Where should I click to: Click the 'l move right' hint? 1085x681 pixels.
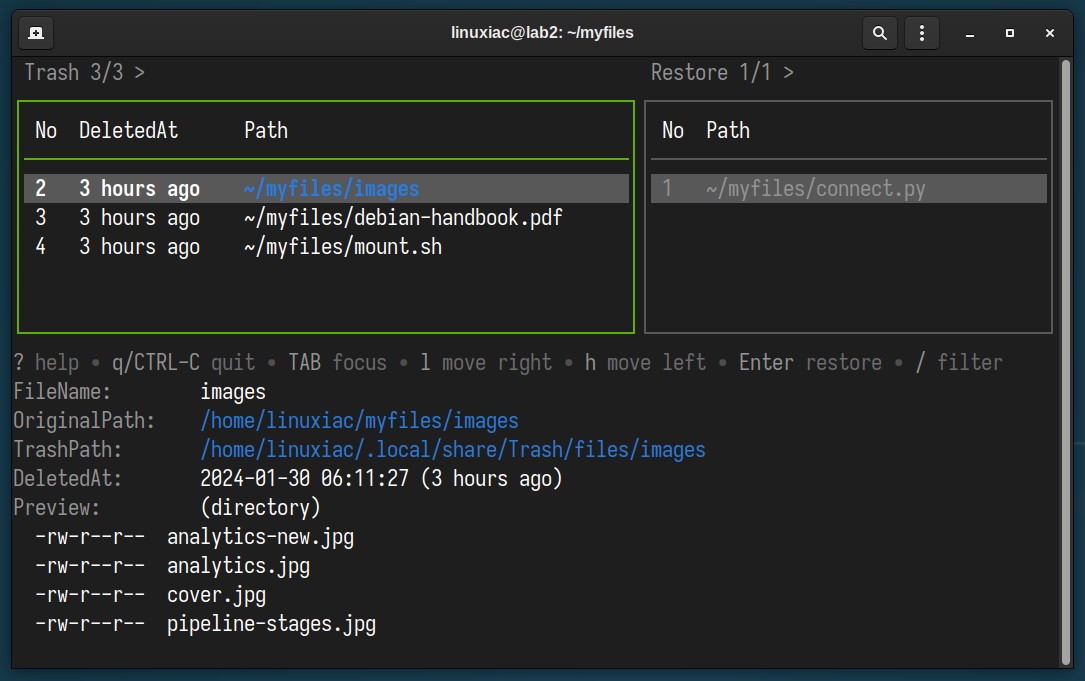click(486, 362)
